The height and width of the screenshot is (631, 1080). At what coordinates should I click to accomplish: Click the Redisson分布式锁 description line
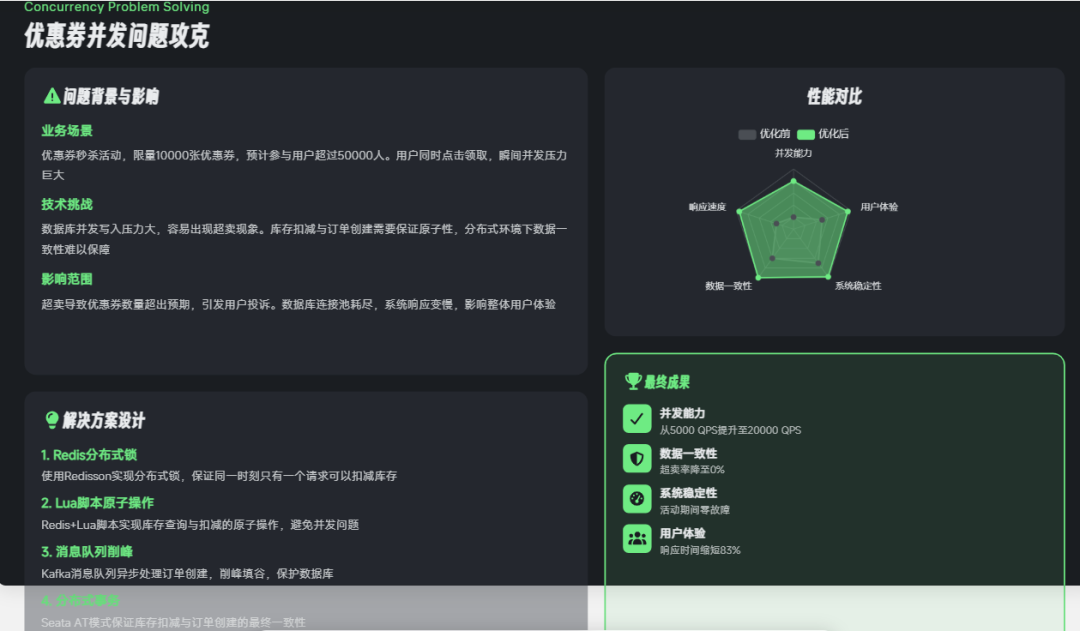click(219, 476)
